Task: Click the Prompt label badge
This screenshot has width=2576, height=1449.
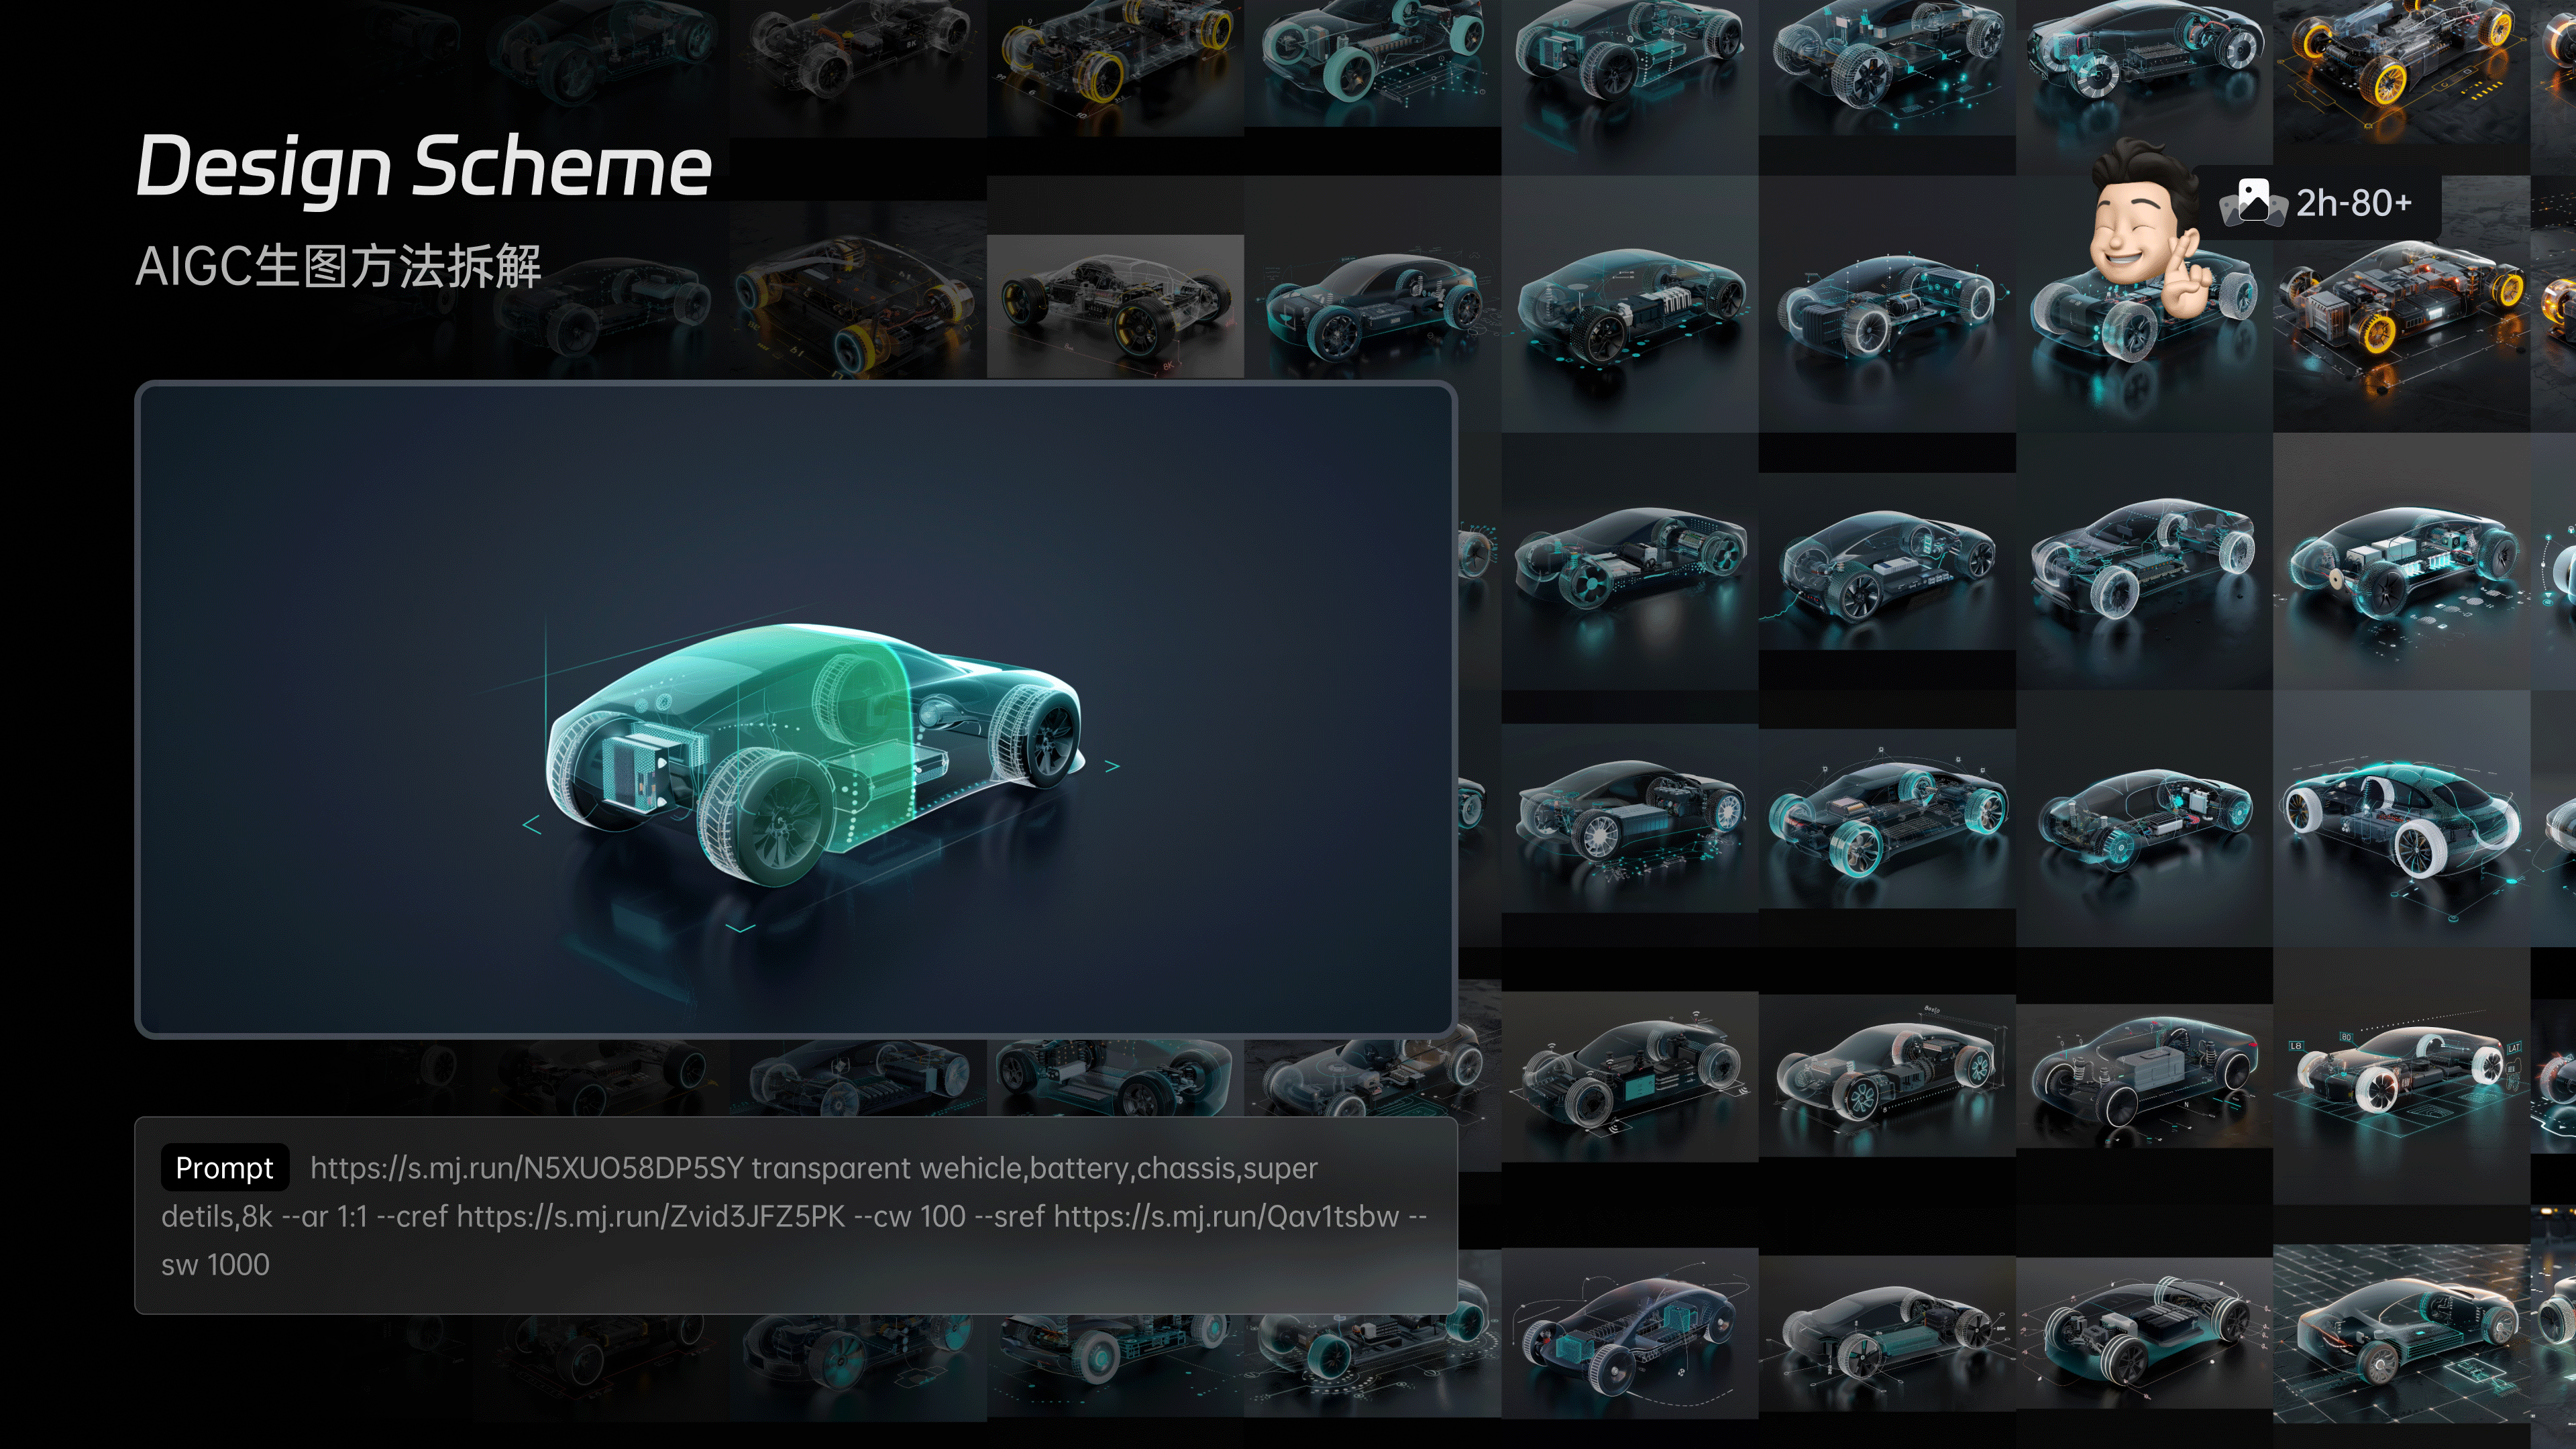Action: click(224, 1167)
